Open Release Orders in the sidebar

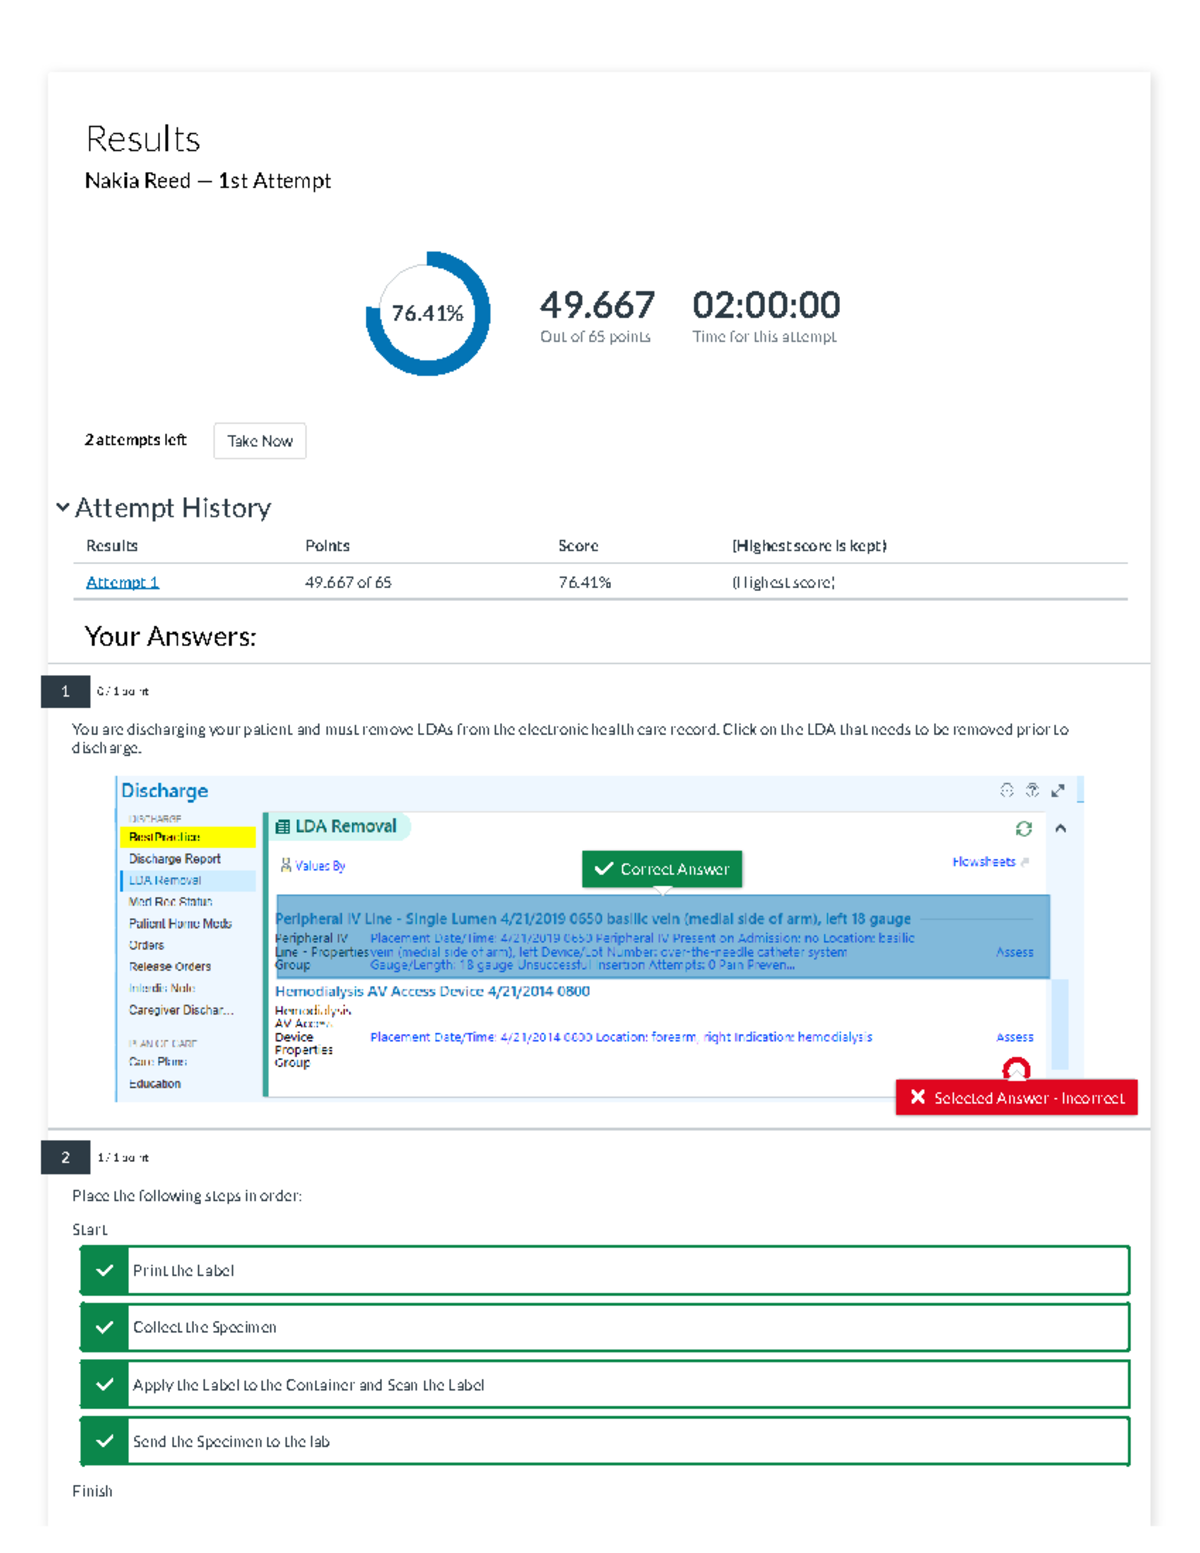click(x=170, y=967)
